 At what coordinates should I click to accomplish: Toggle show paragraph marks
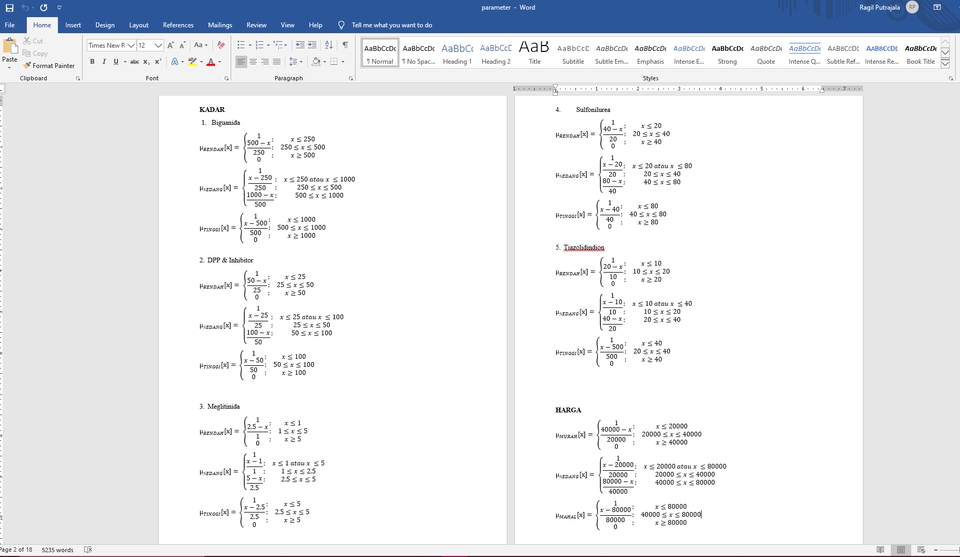[345, 45]
